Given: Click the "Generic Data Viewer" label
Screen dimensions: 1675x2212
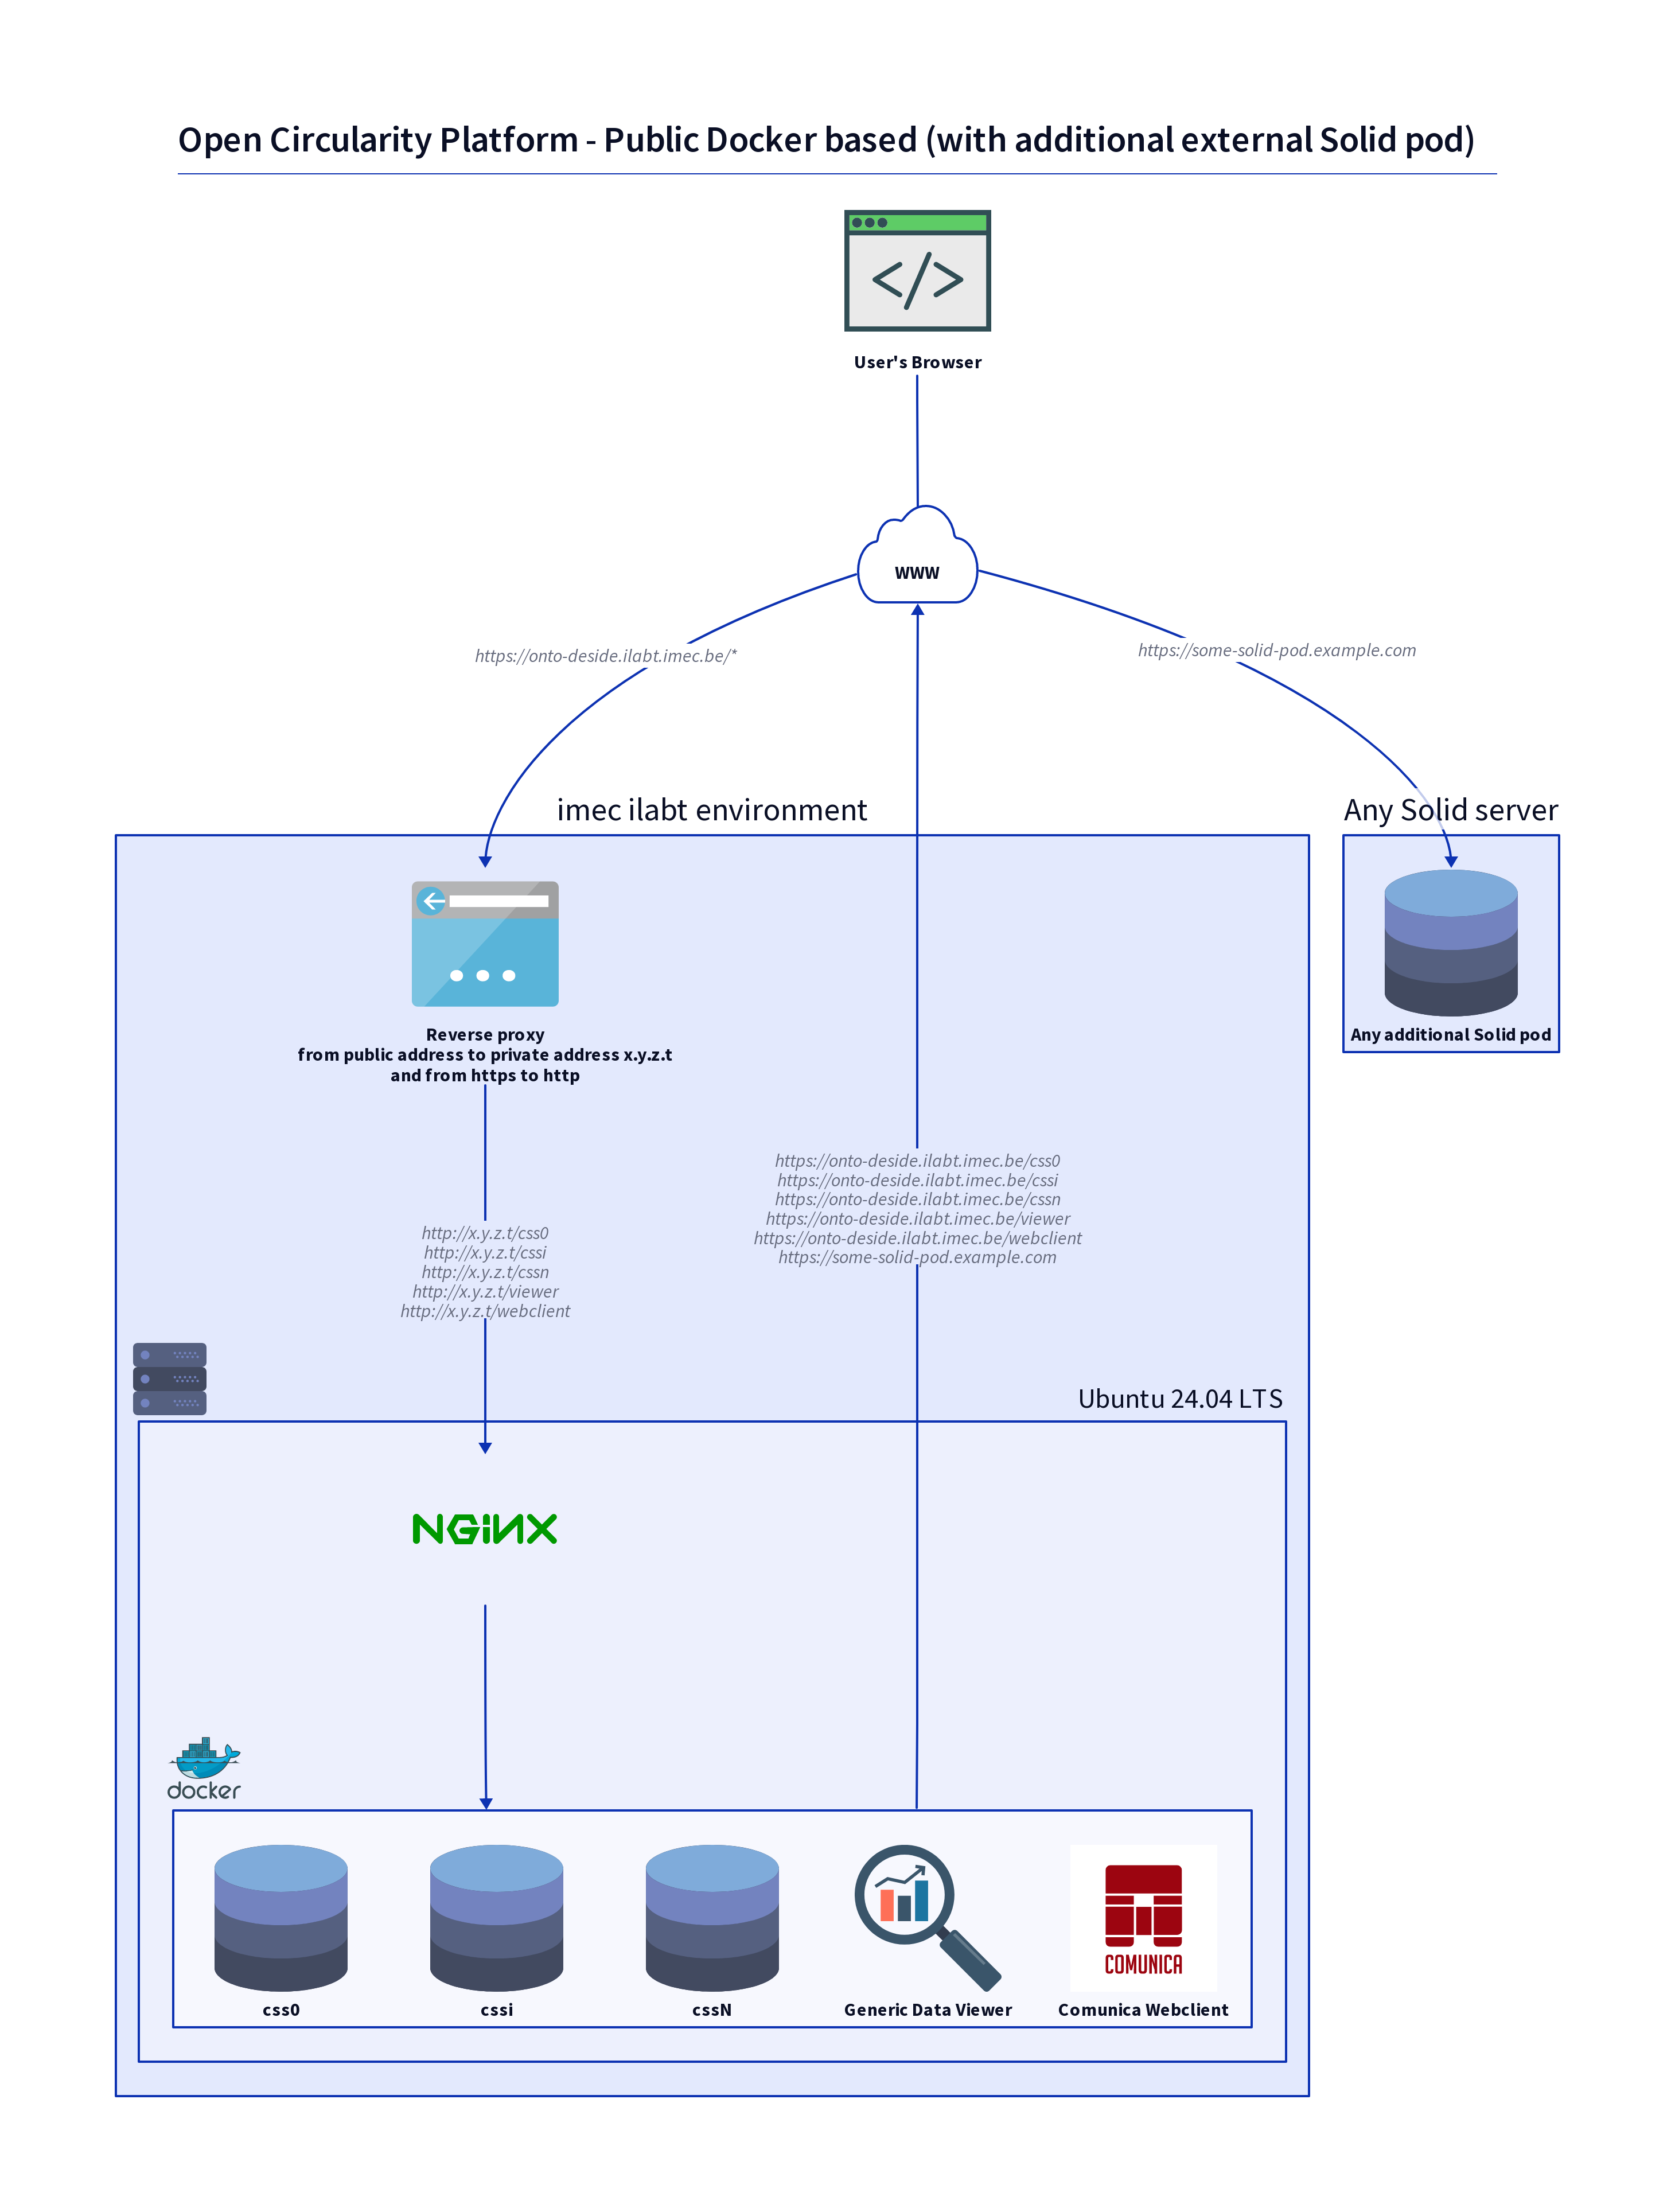Looking at the screenshot, I should tap(927, 2009).
